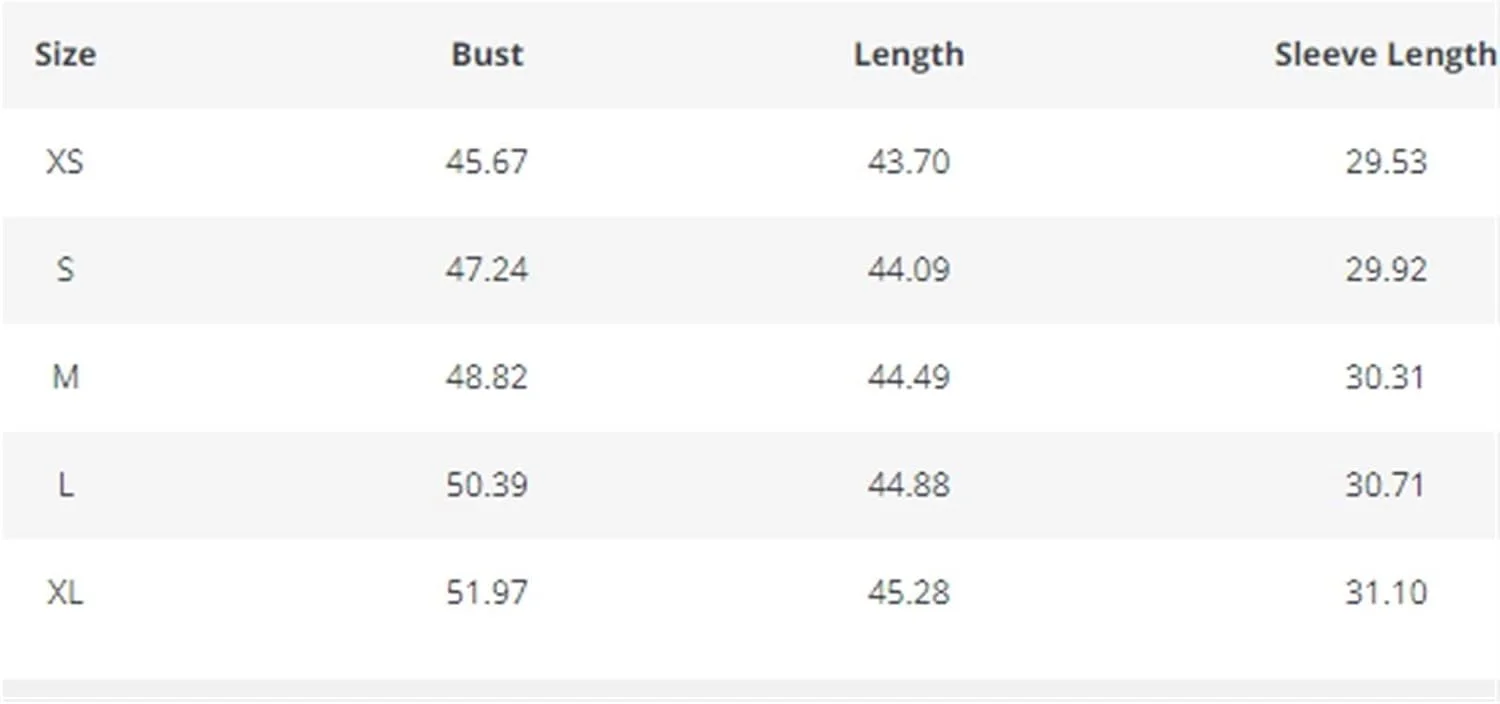The image size is (1500, 704).
Task: Select the XS size row label
Action: (65, 161)
